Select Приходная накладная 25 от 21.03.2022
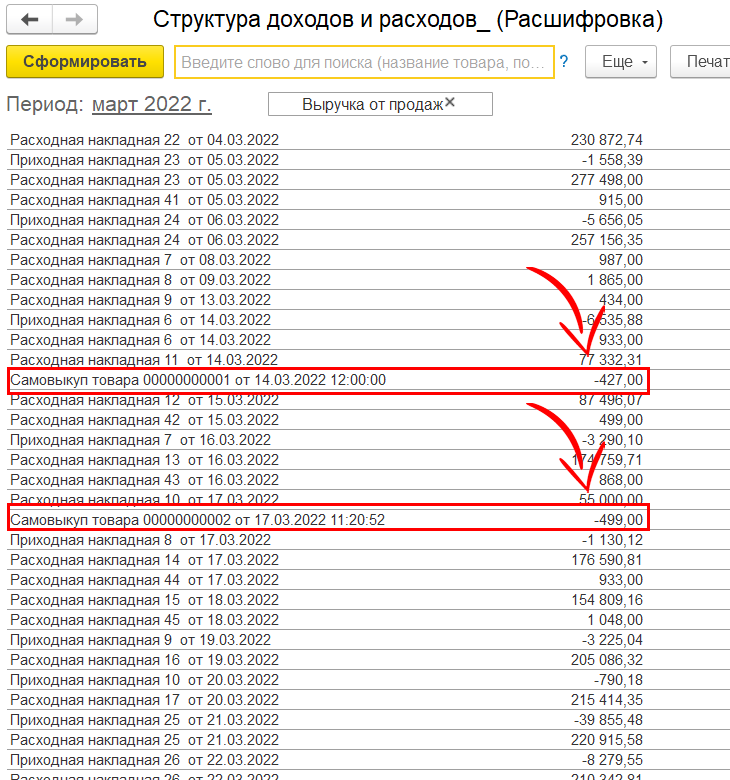This screenshot has width=730, height=780. 144,720
